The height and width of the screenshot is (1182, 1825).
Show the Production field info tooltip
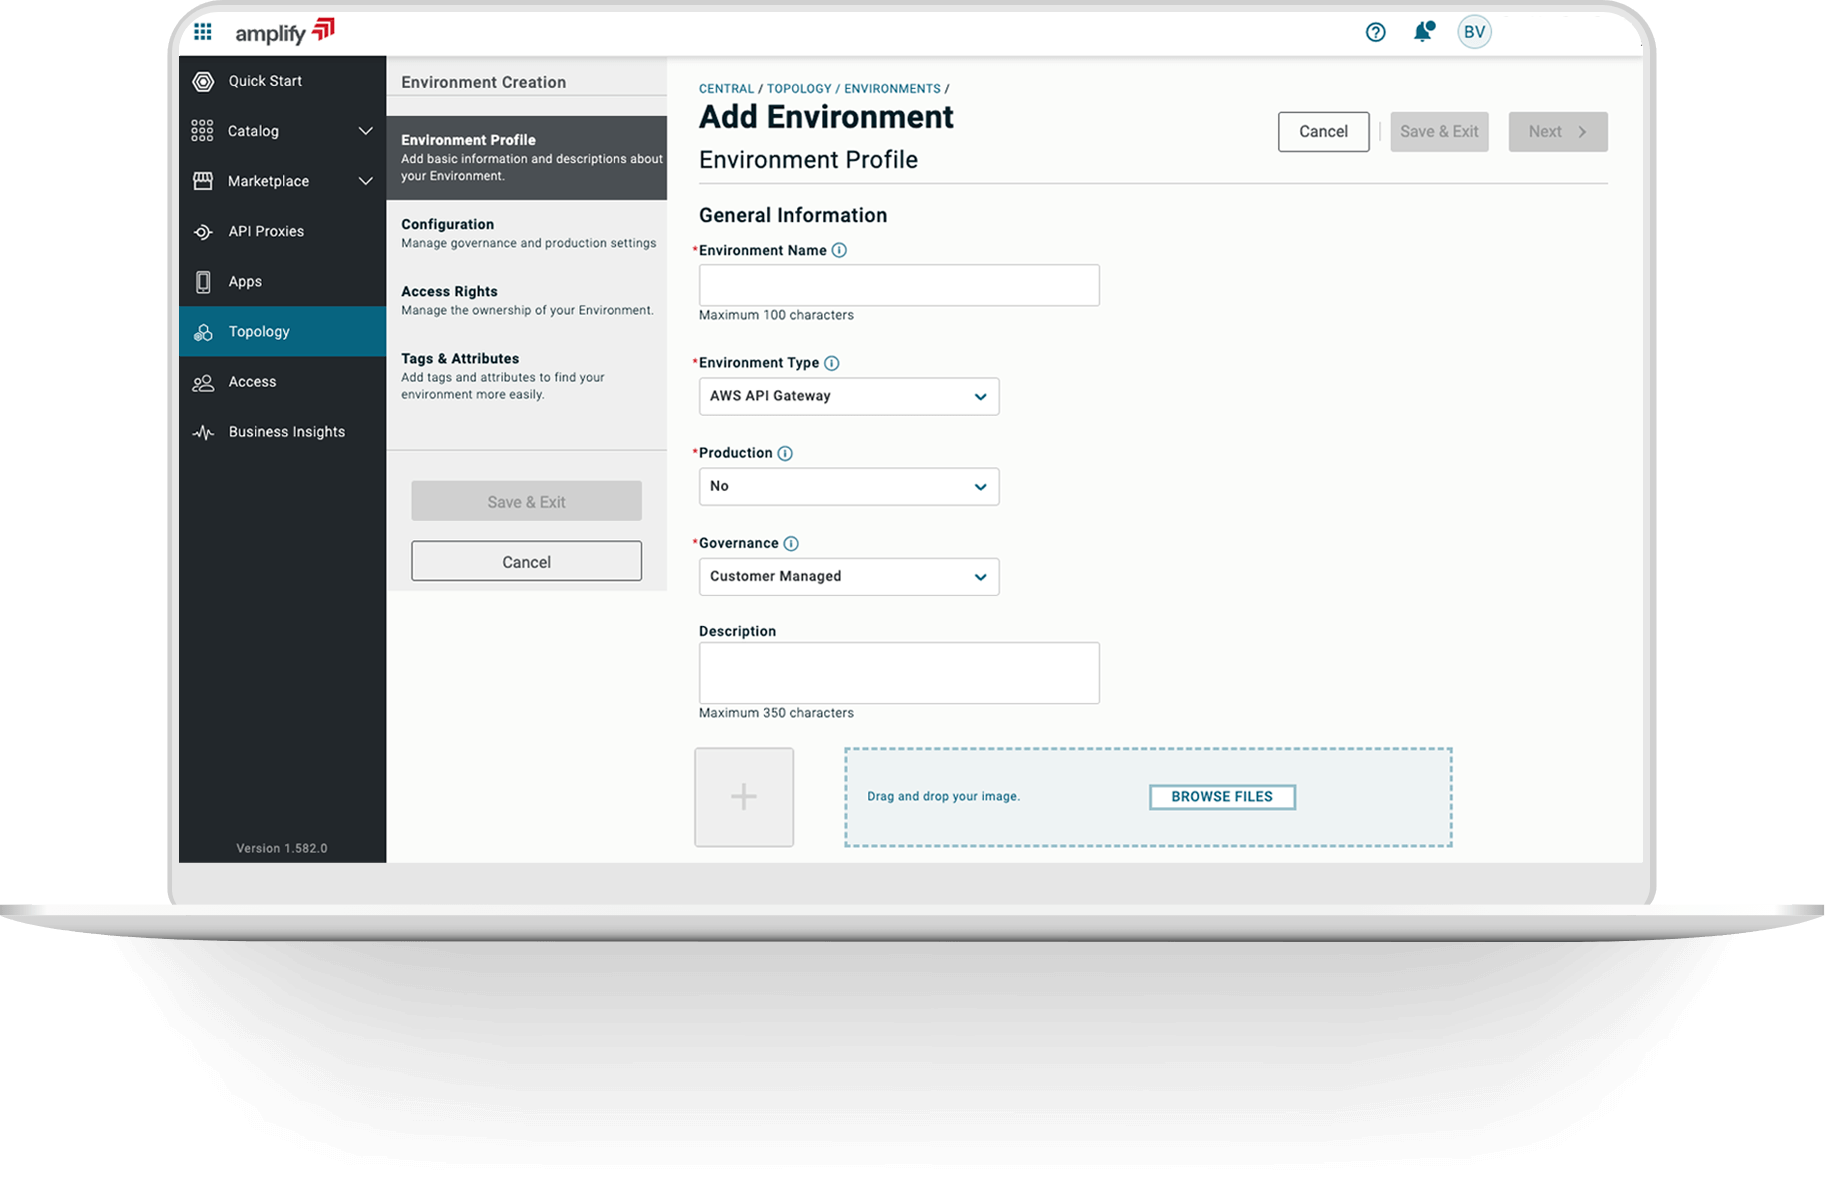(x=785, y=453)
